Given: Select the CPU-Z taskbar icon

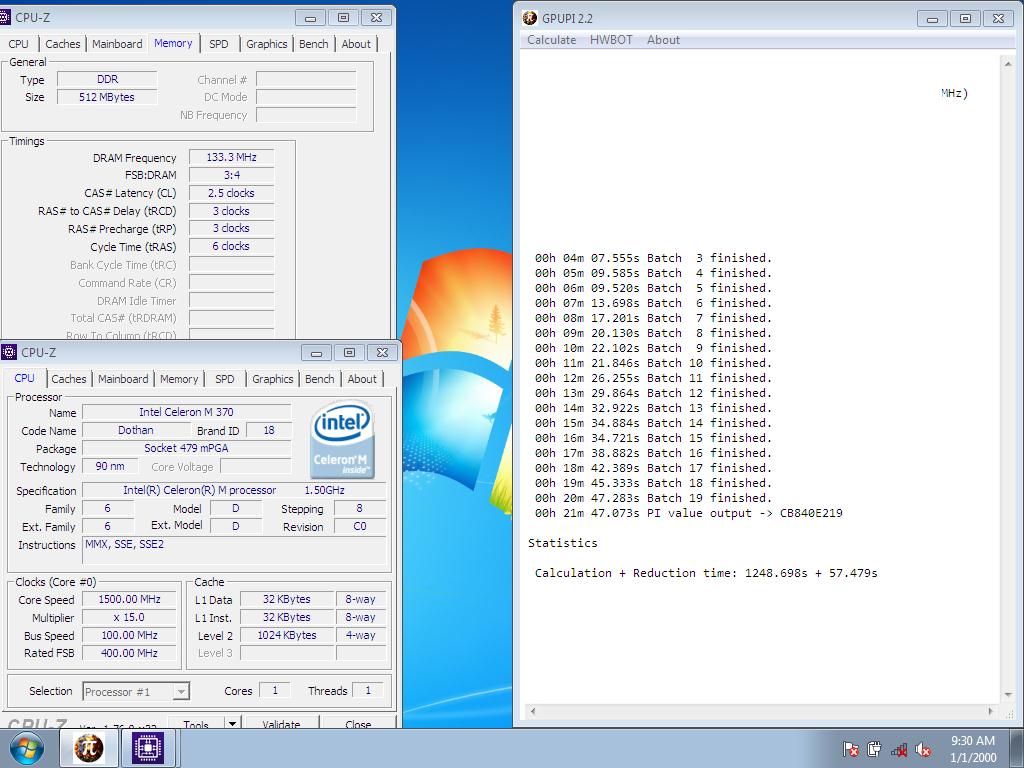Looking at the screenshot, I should tap(148, 748).
